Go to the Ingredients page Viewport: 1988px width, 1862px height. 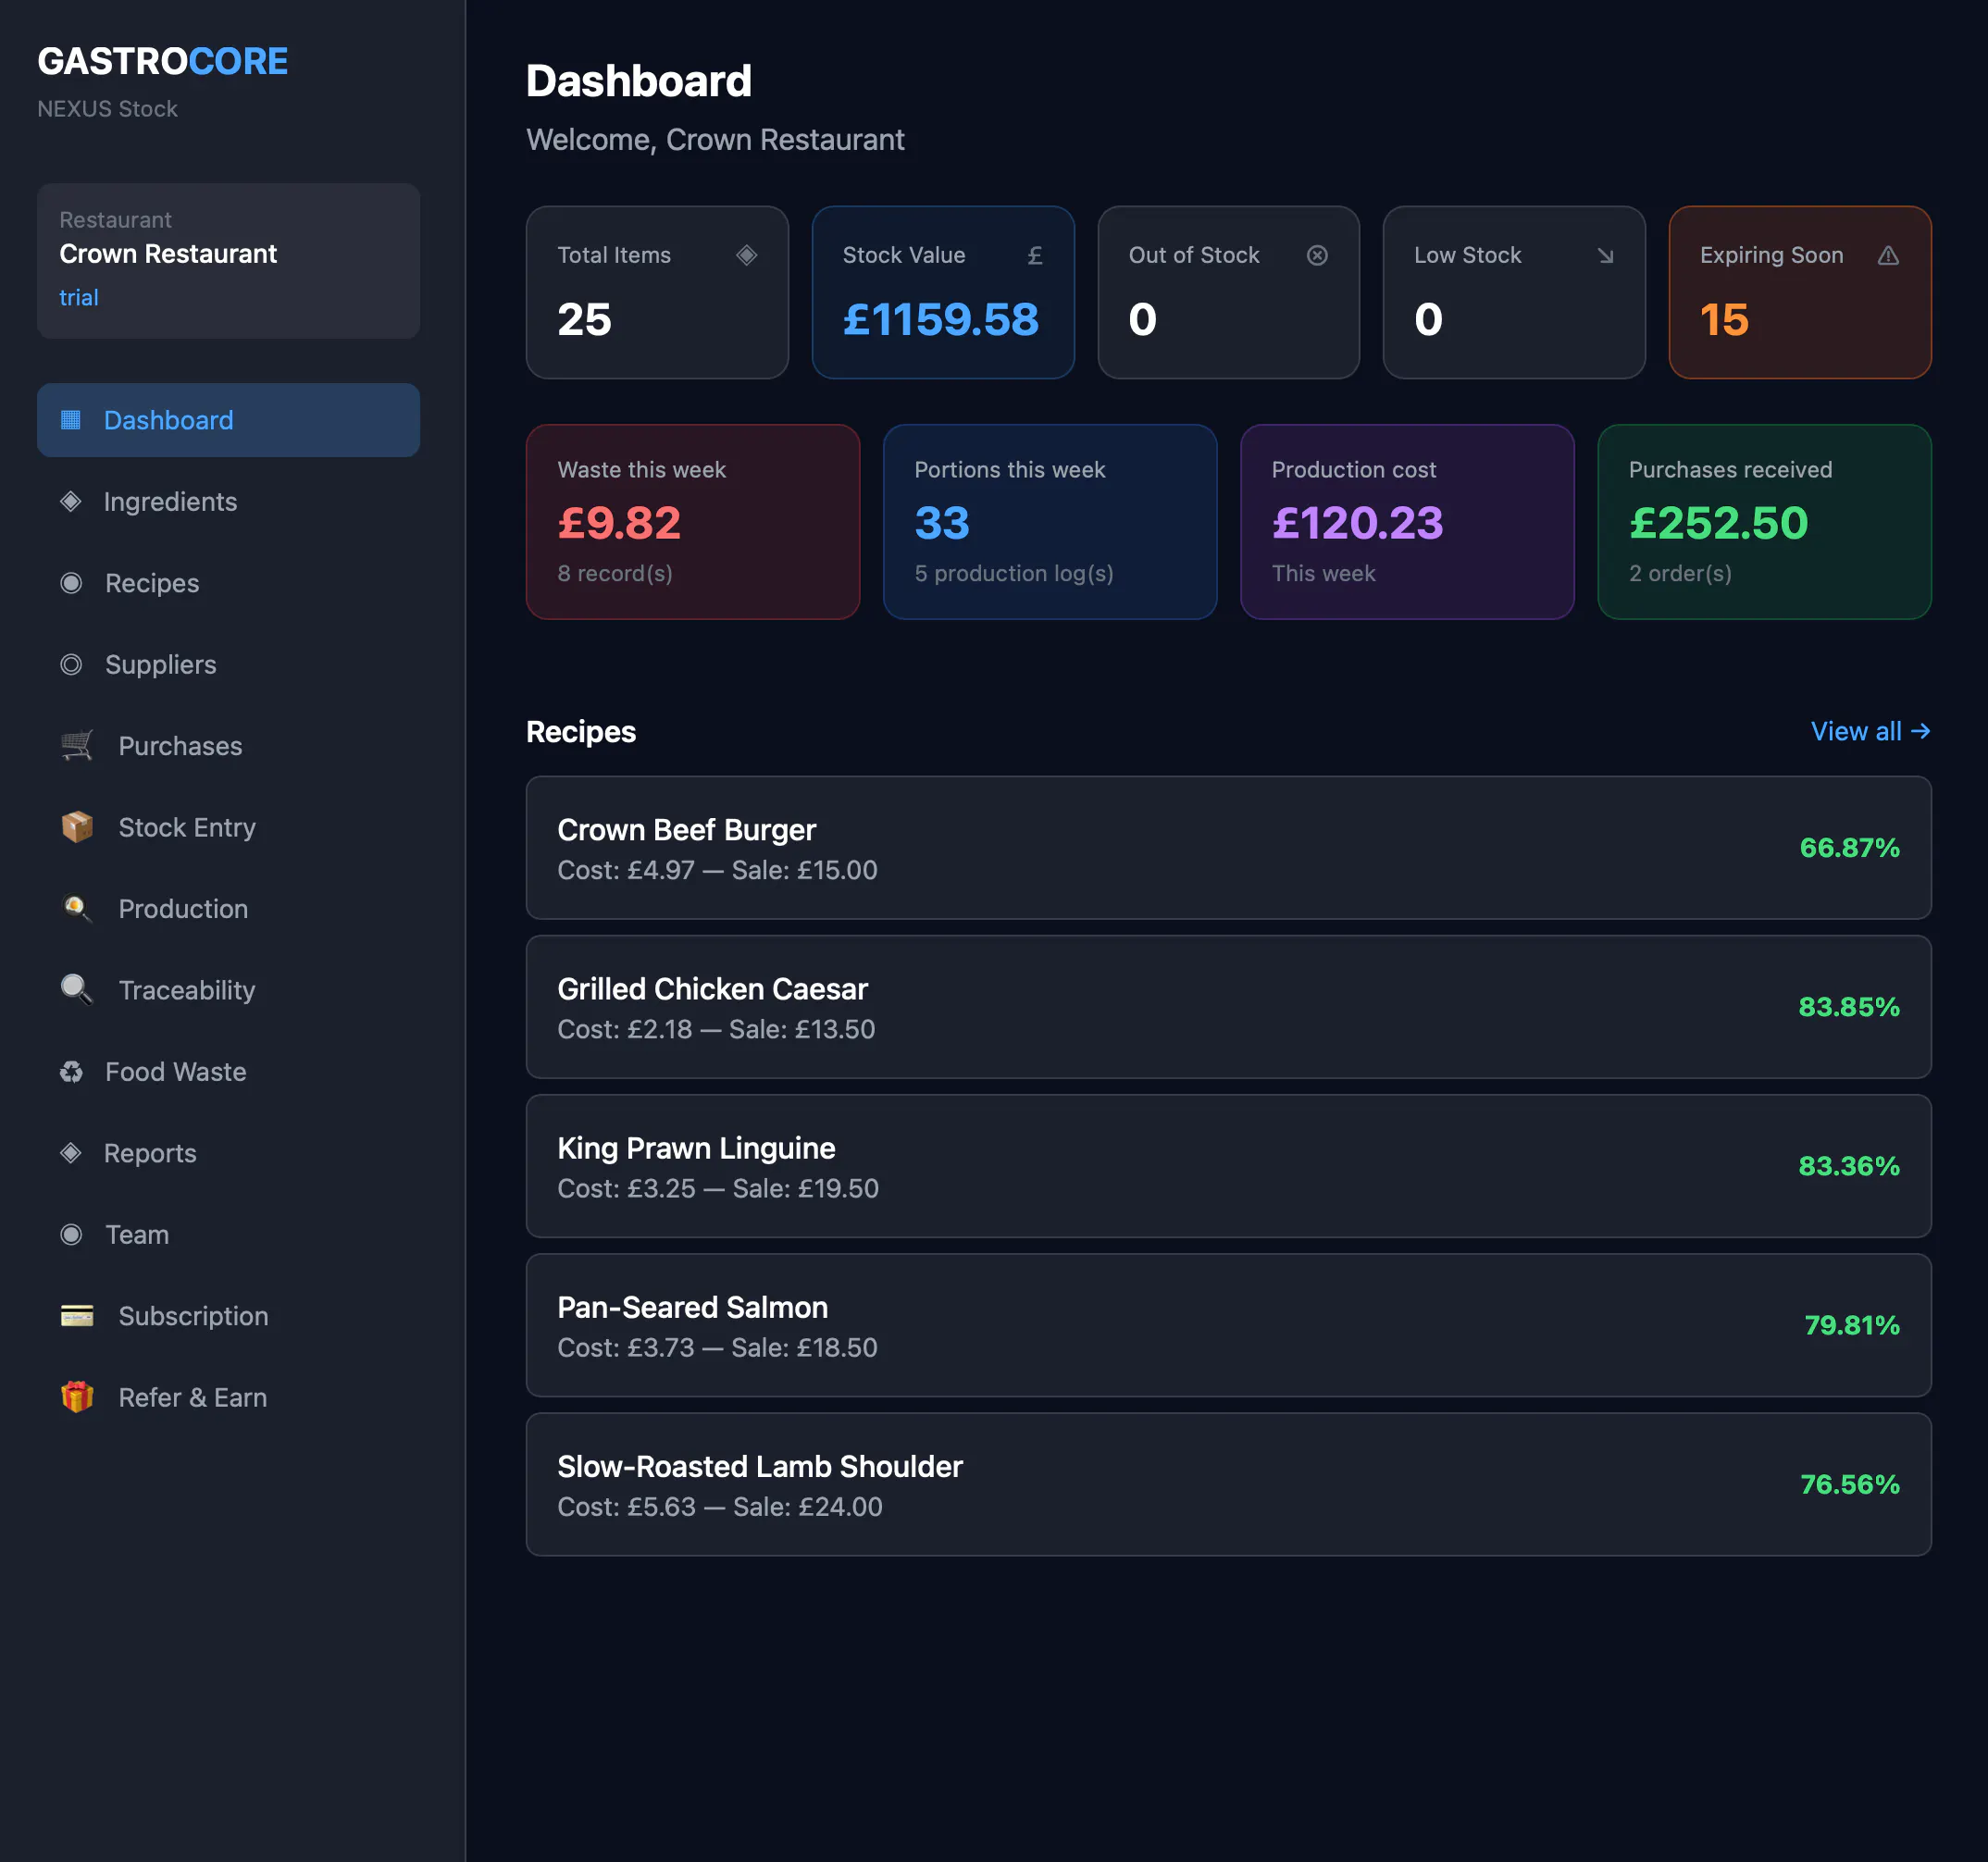pyautogui.click(x=228, y=501)
